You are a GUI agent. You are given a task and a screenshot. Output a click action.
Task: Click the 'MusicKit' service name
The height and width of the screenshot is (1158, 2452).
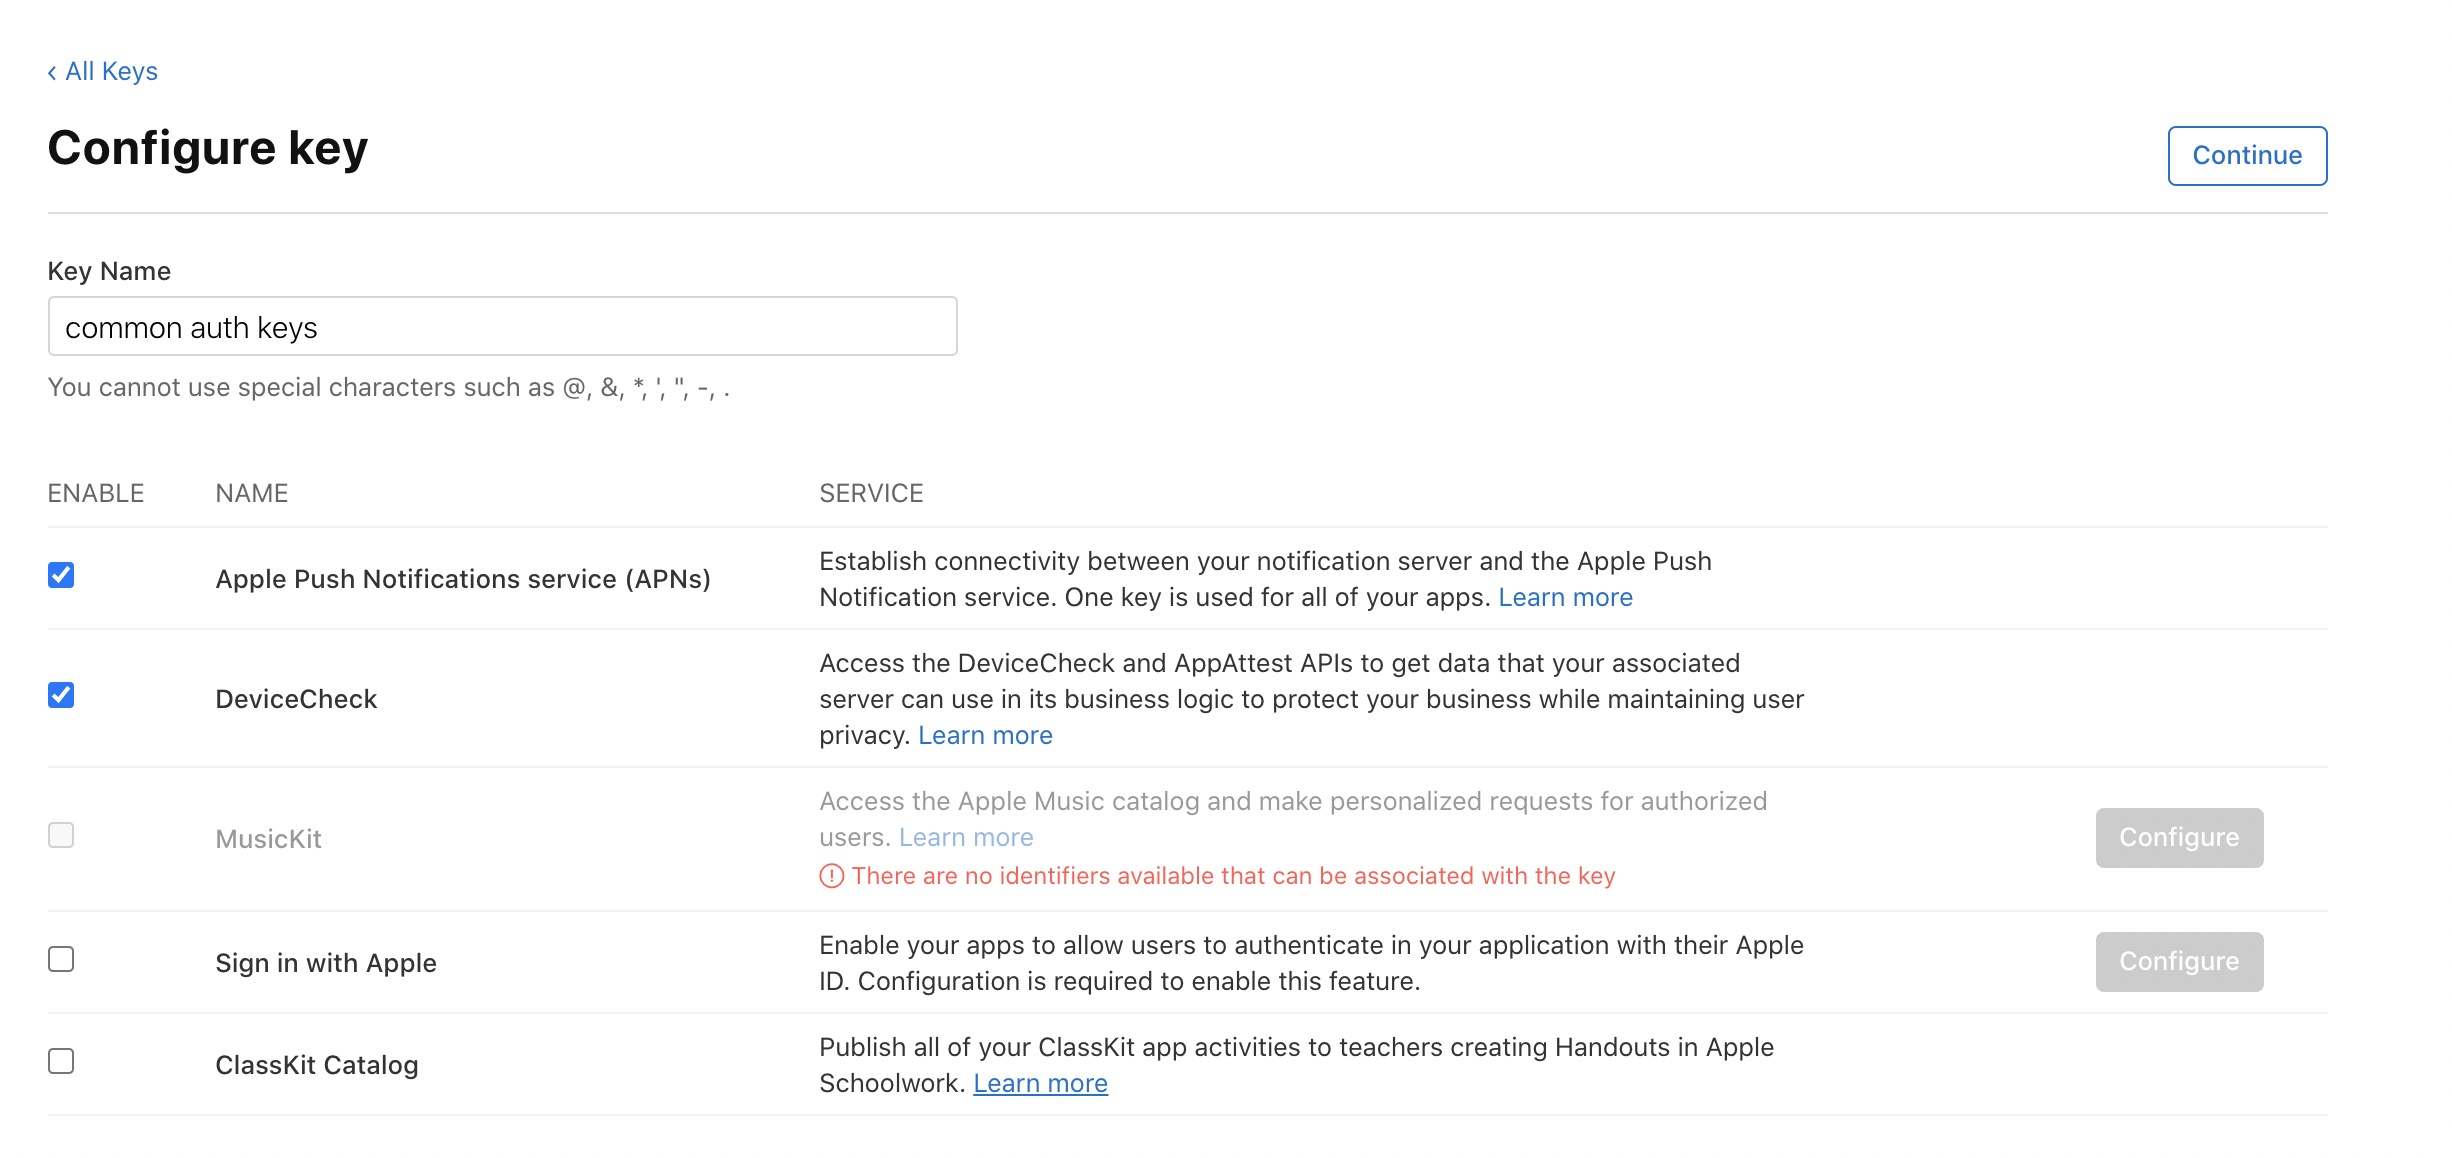(268, 839)
